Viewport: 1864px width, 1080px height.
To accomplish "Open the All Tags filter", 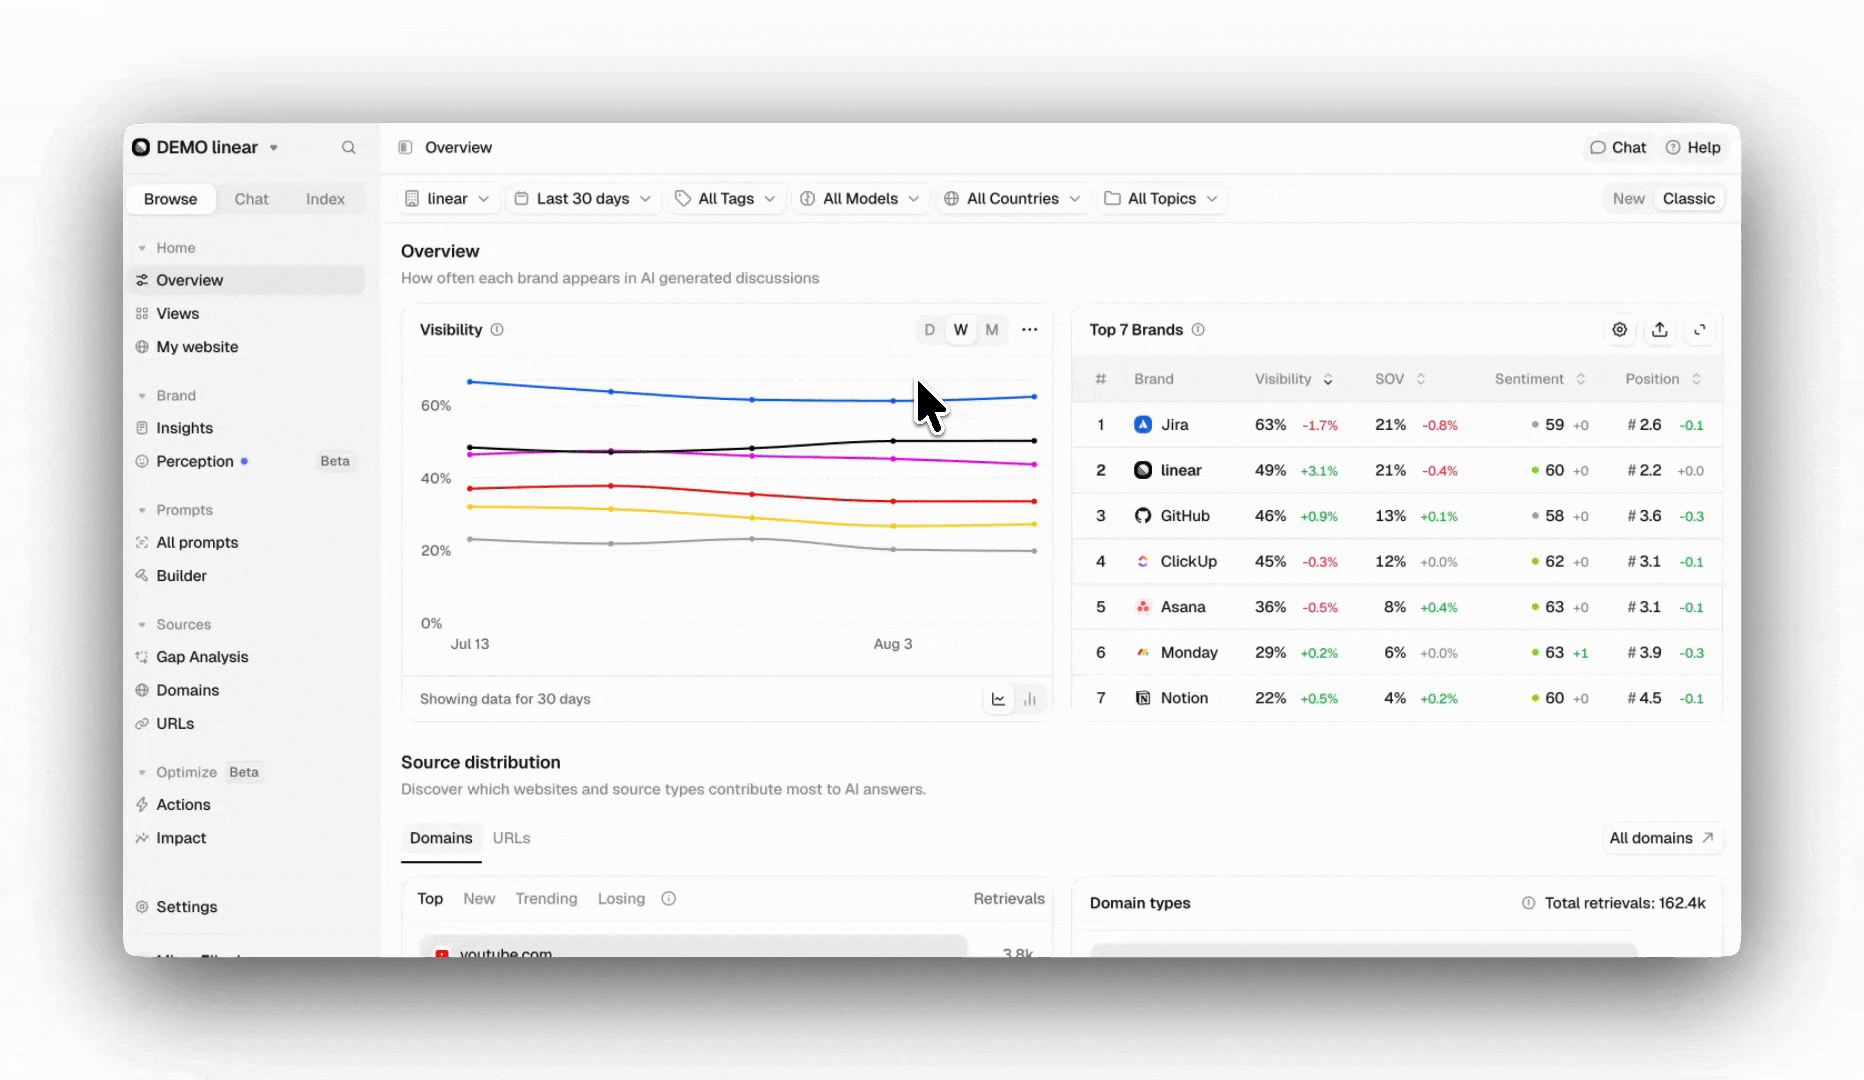I will pos(726,199).
